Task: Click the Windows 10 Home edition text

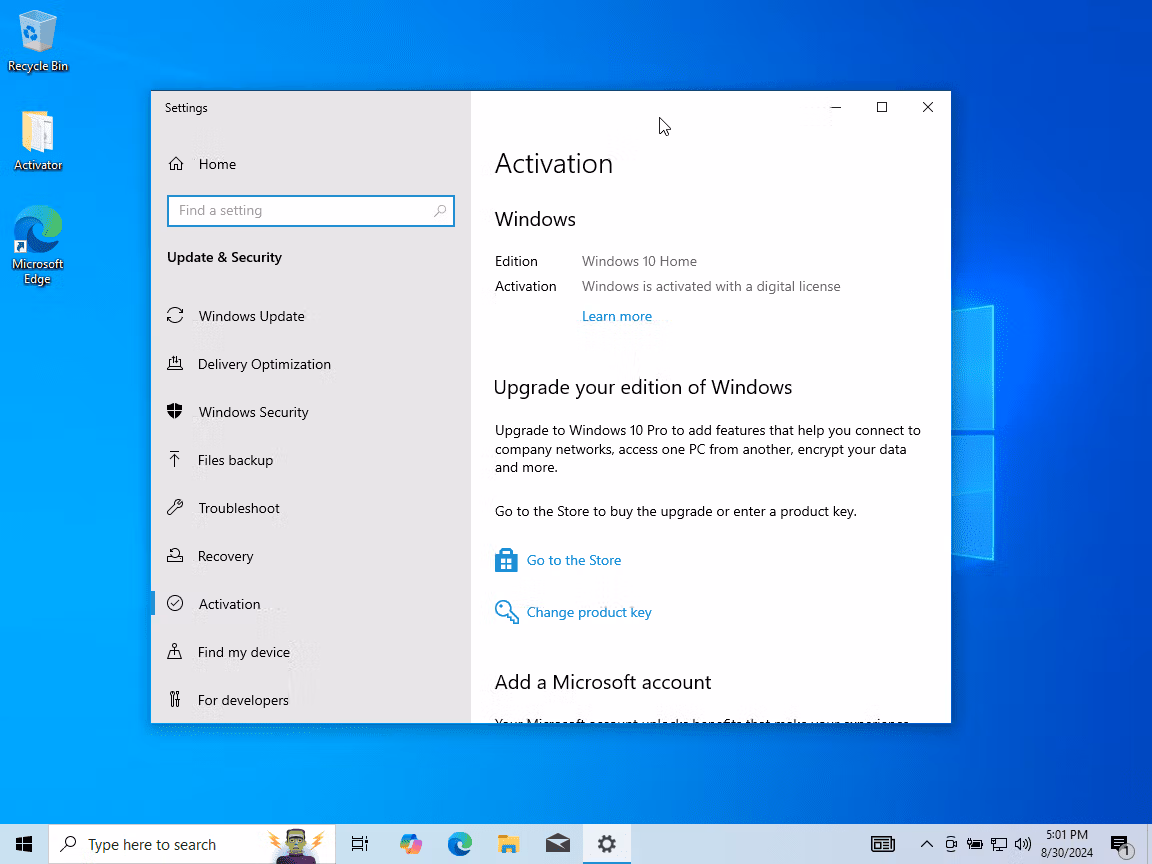Action: click(639, 262)
